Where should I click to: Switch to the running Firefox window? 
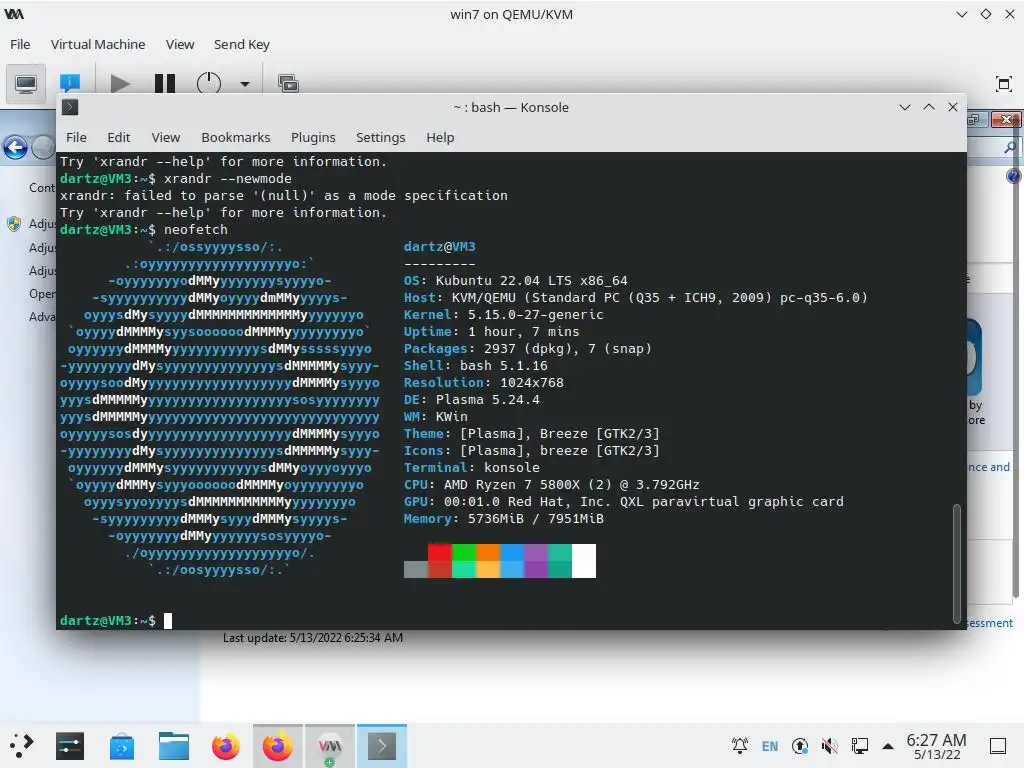pos(278,746)
